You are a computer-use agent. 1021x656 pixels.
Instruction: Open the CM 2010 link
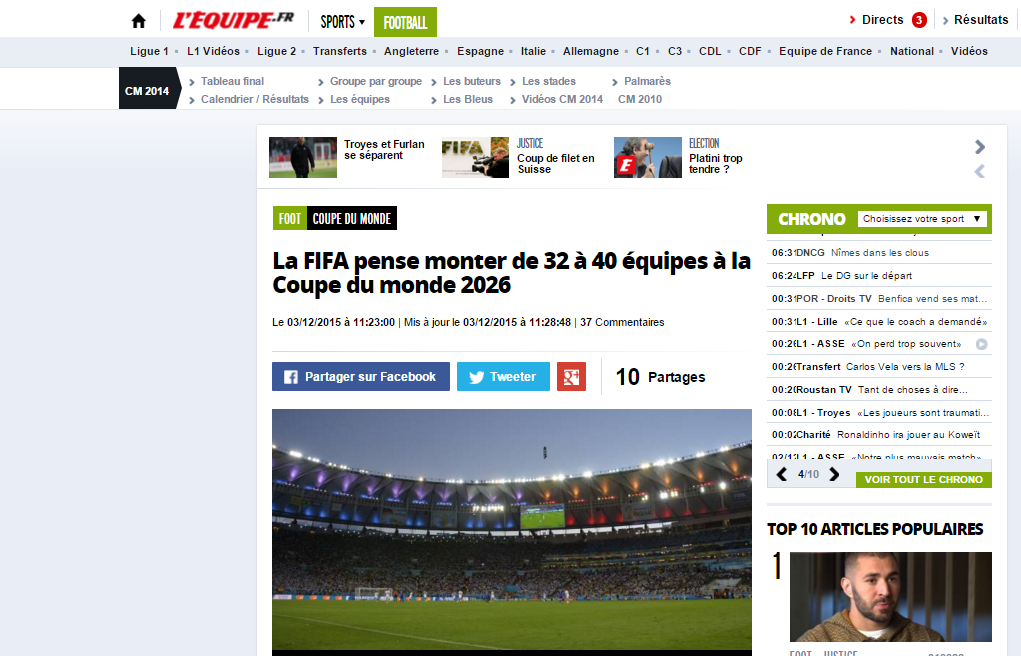coord(640,100)
